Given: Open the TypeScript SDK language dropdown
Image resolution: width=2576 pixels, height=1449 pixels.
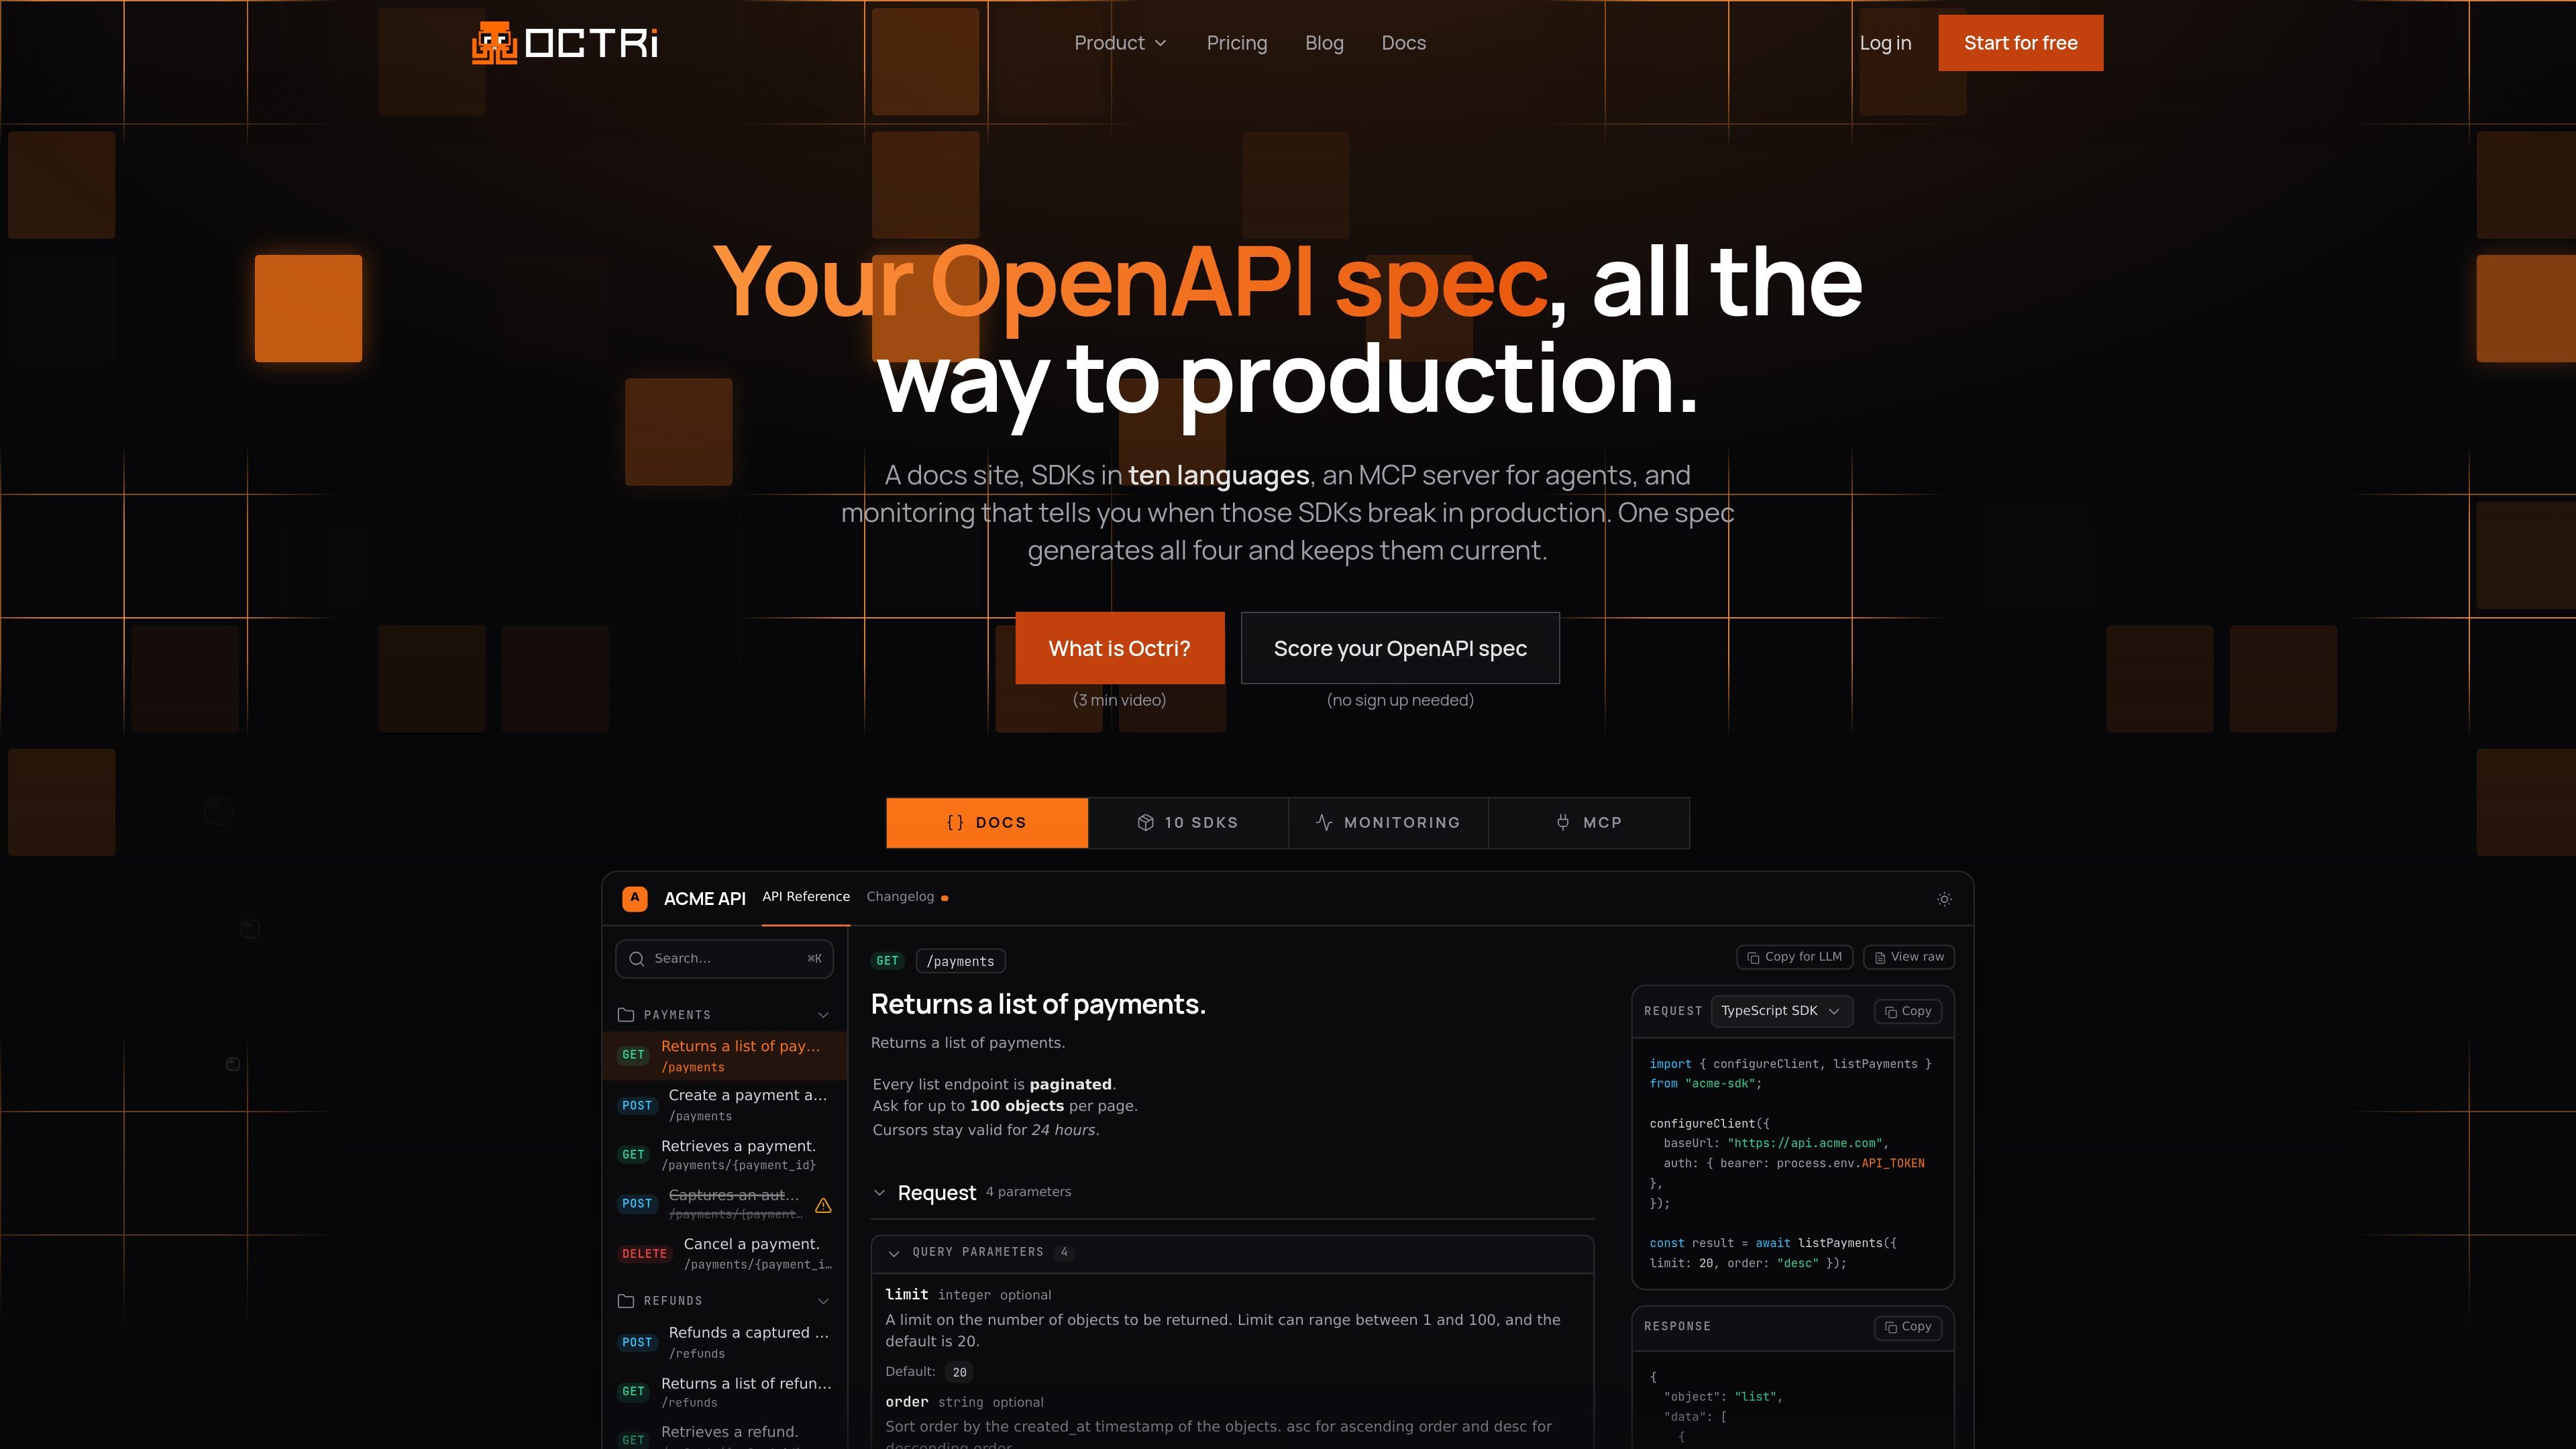Looking at the screenshot, I should pos(1781,1011).
